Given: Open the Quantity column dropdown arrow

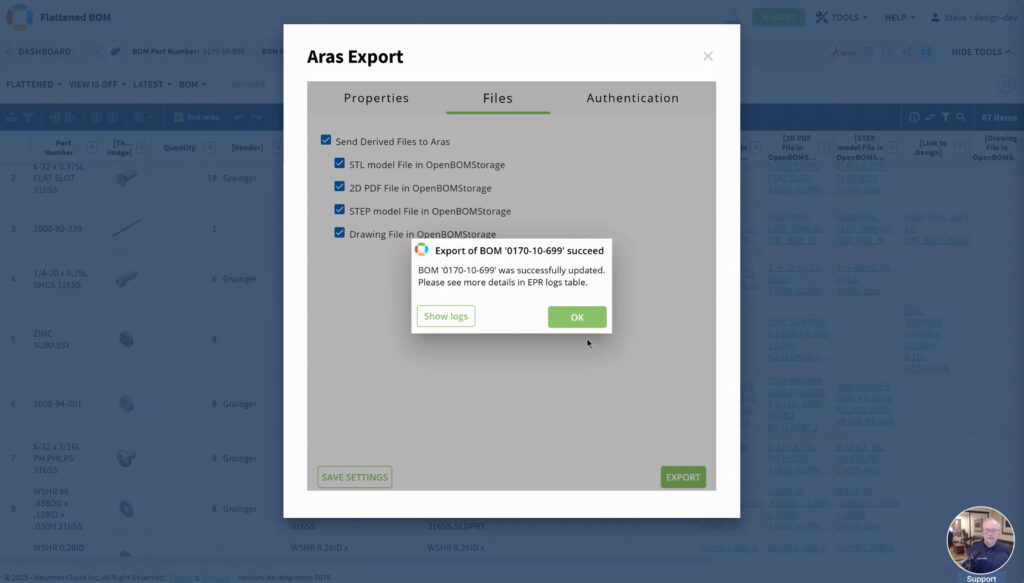Looking at the screenshot, I should (210, 148).
